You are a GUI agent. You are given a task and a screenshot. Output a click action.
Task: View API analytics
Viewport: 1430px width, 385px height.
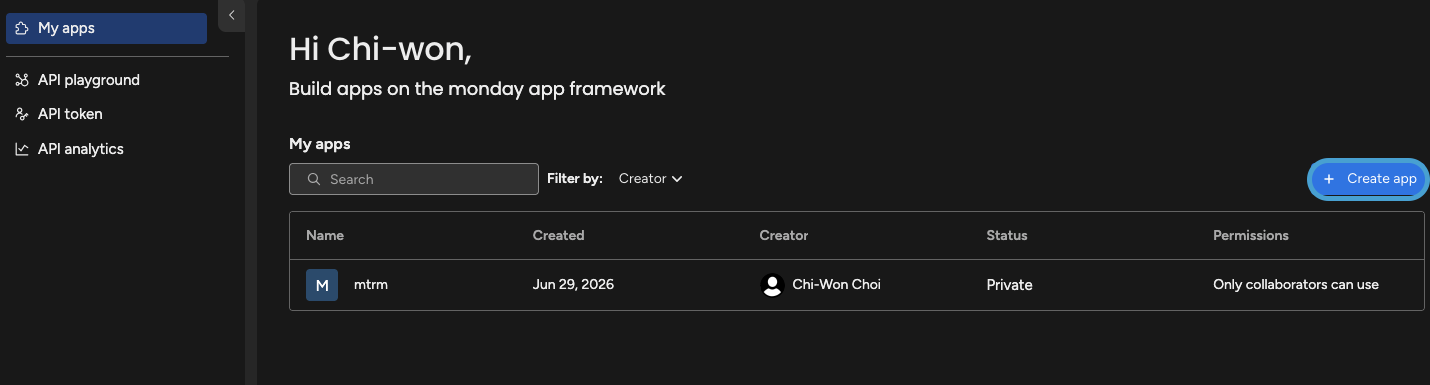coord(80,149)
